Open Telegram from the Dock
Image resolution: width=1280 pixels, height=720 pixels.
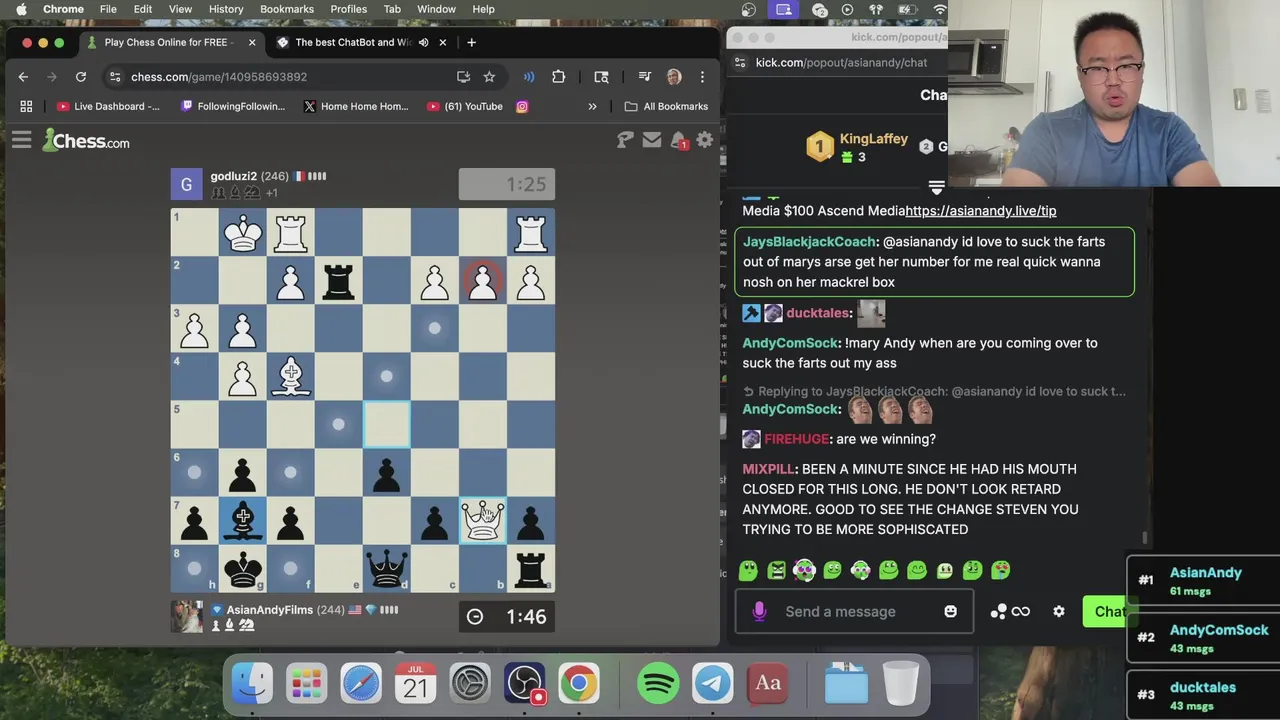pos(713,684)
